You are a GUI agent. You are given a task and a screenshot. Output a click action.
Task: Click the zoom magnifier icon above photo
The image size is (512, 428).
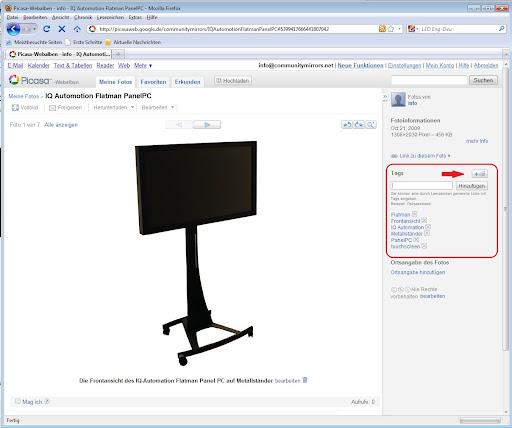[370, 125]
